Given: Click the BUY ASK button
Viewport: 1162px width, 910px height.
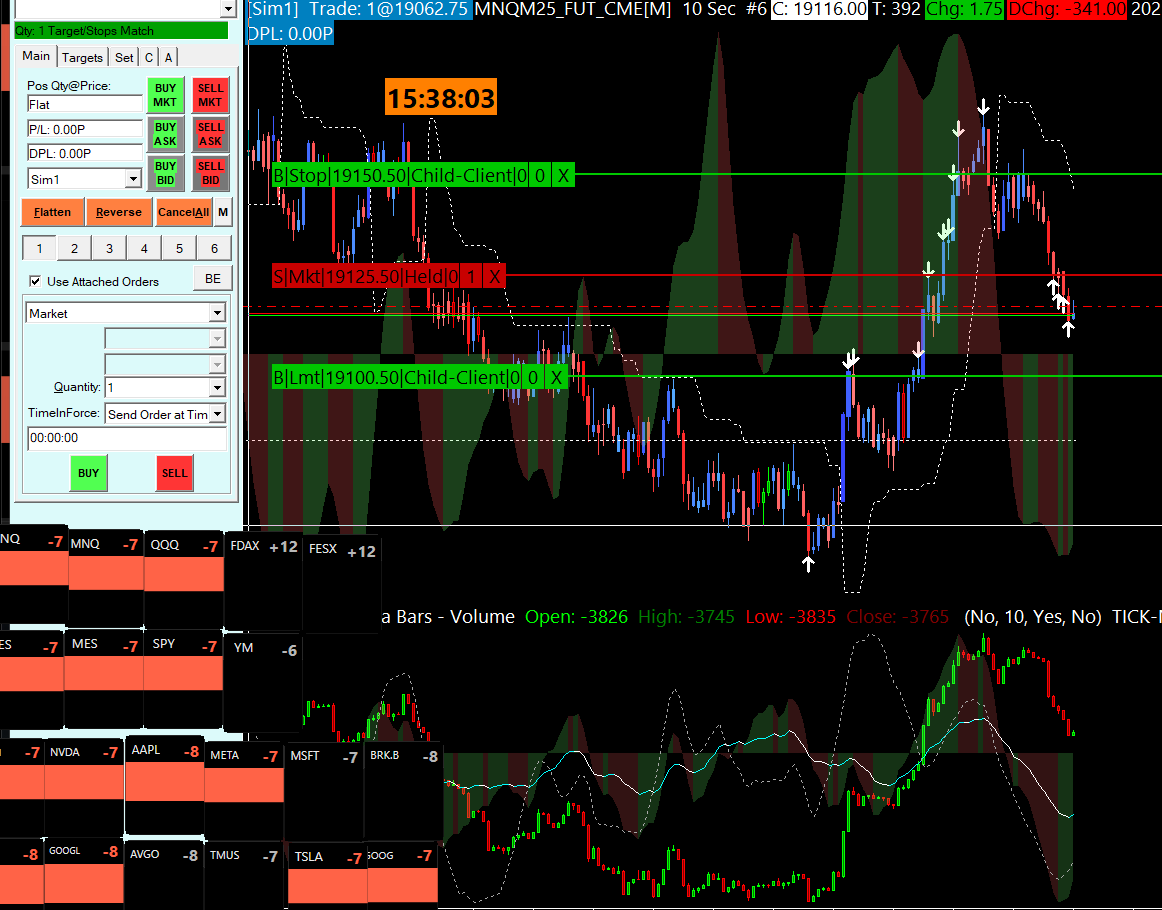Looking at the screenshot, I should (165, 134).
